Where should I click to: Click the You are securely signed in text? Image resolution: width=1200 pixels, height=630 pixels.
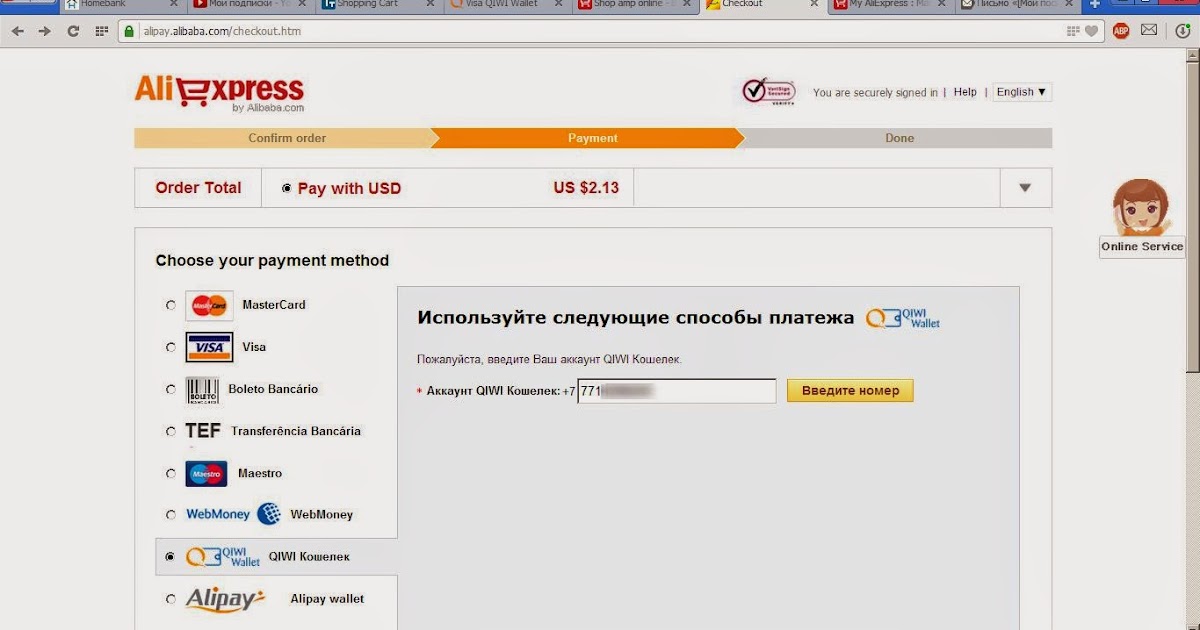point(875,93)
